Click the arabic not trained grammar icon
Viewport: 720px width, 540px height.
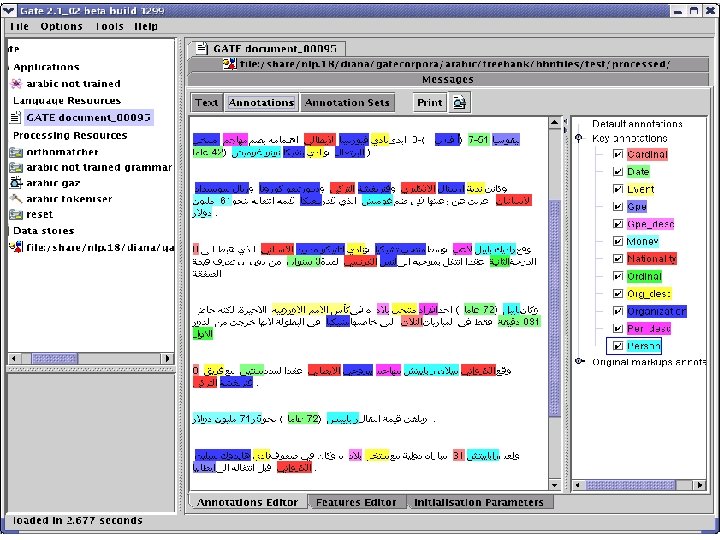pos(16,168)
